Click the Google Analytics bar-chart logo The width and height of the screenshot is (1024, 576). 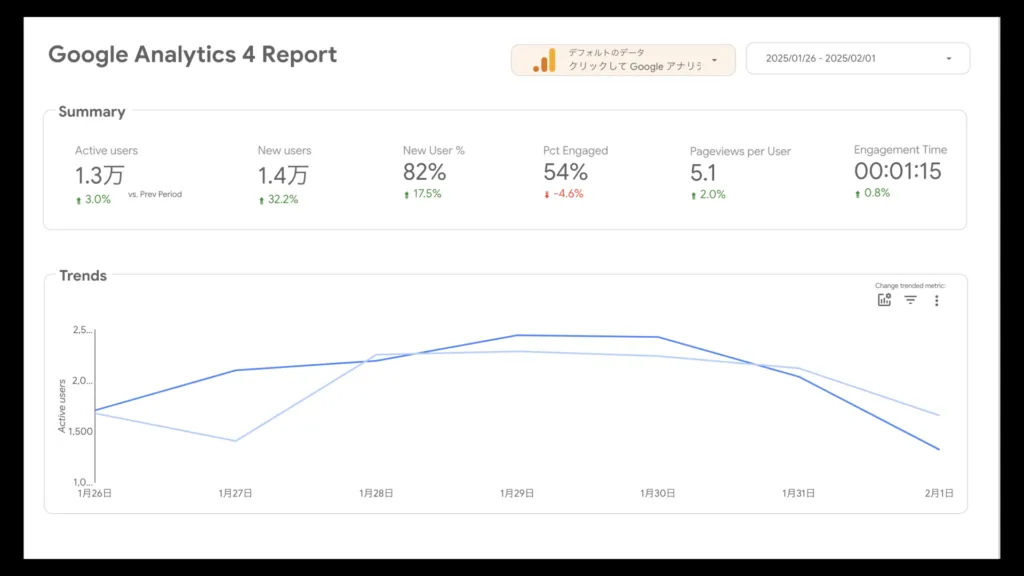(544, 60)
